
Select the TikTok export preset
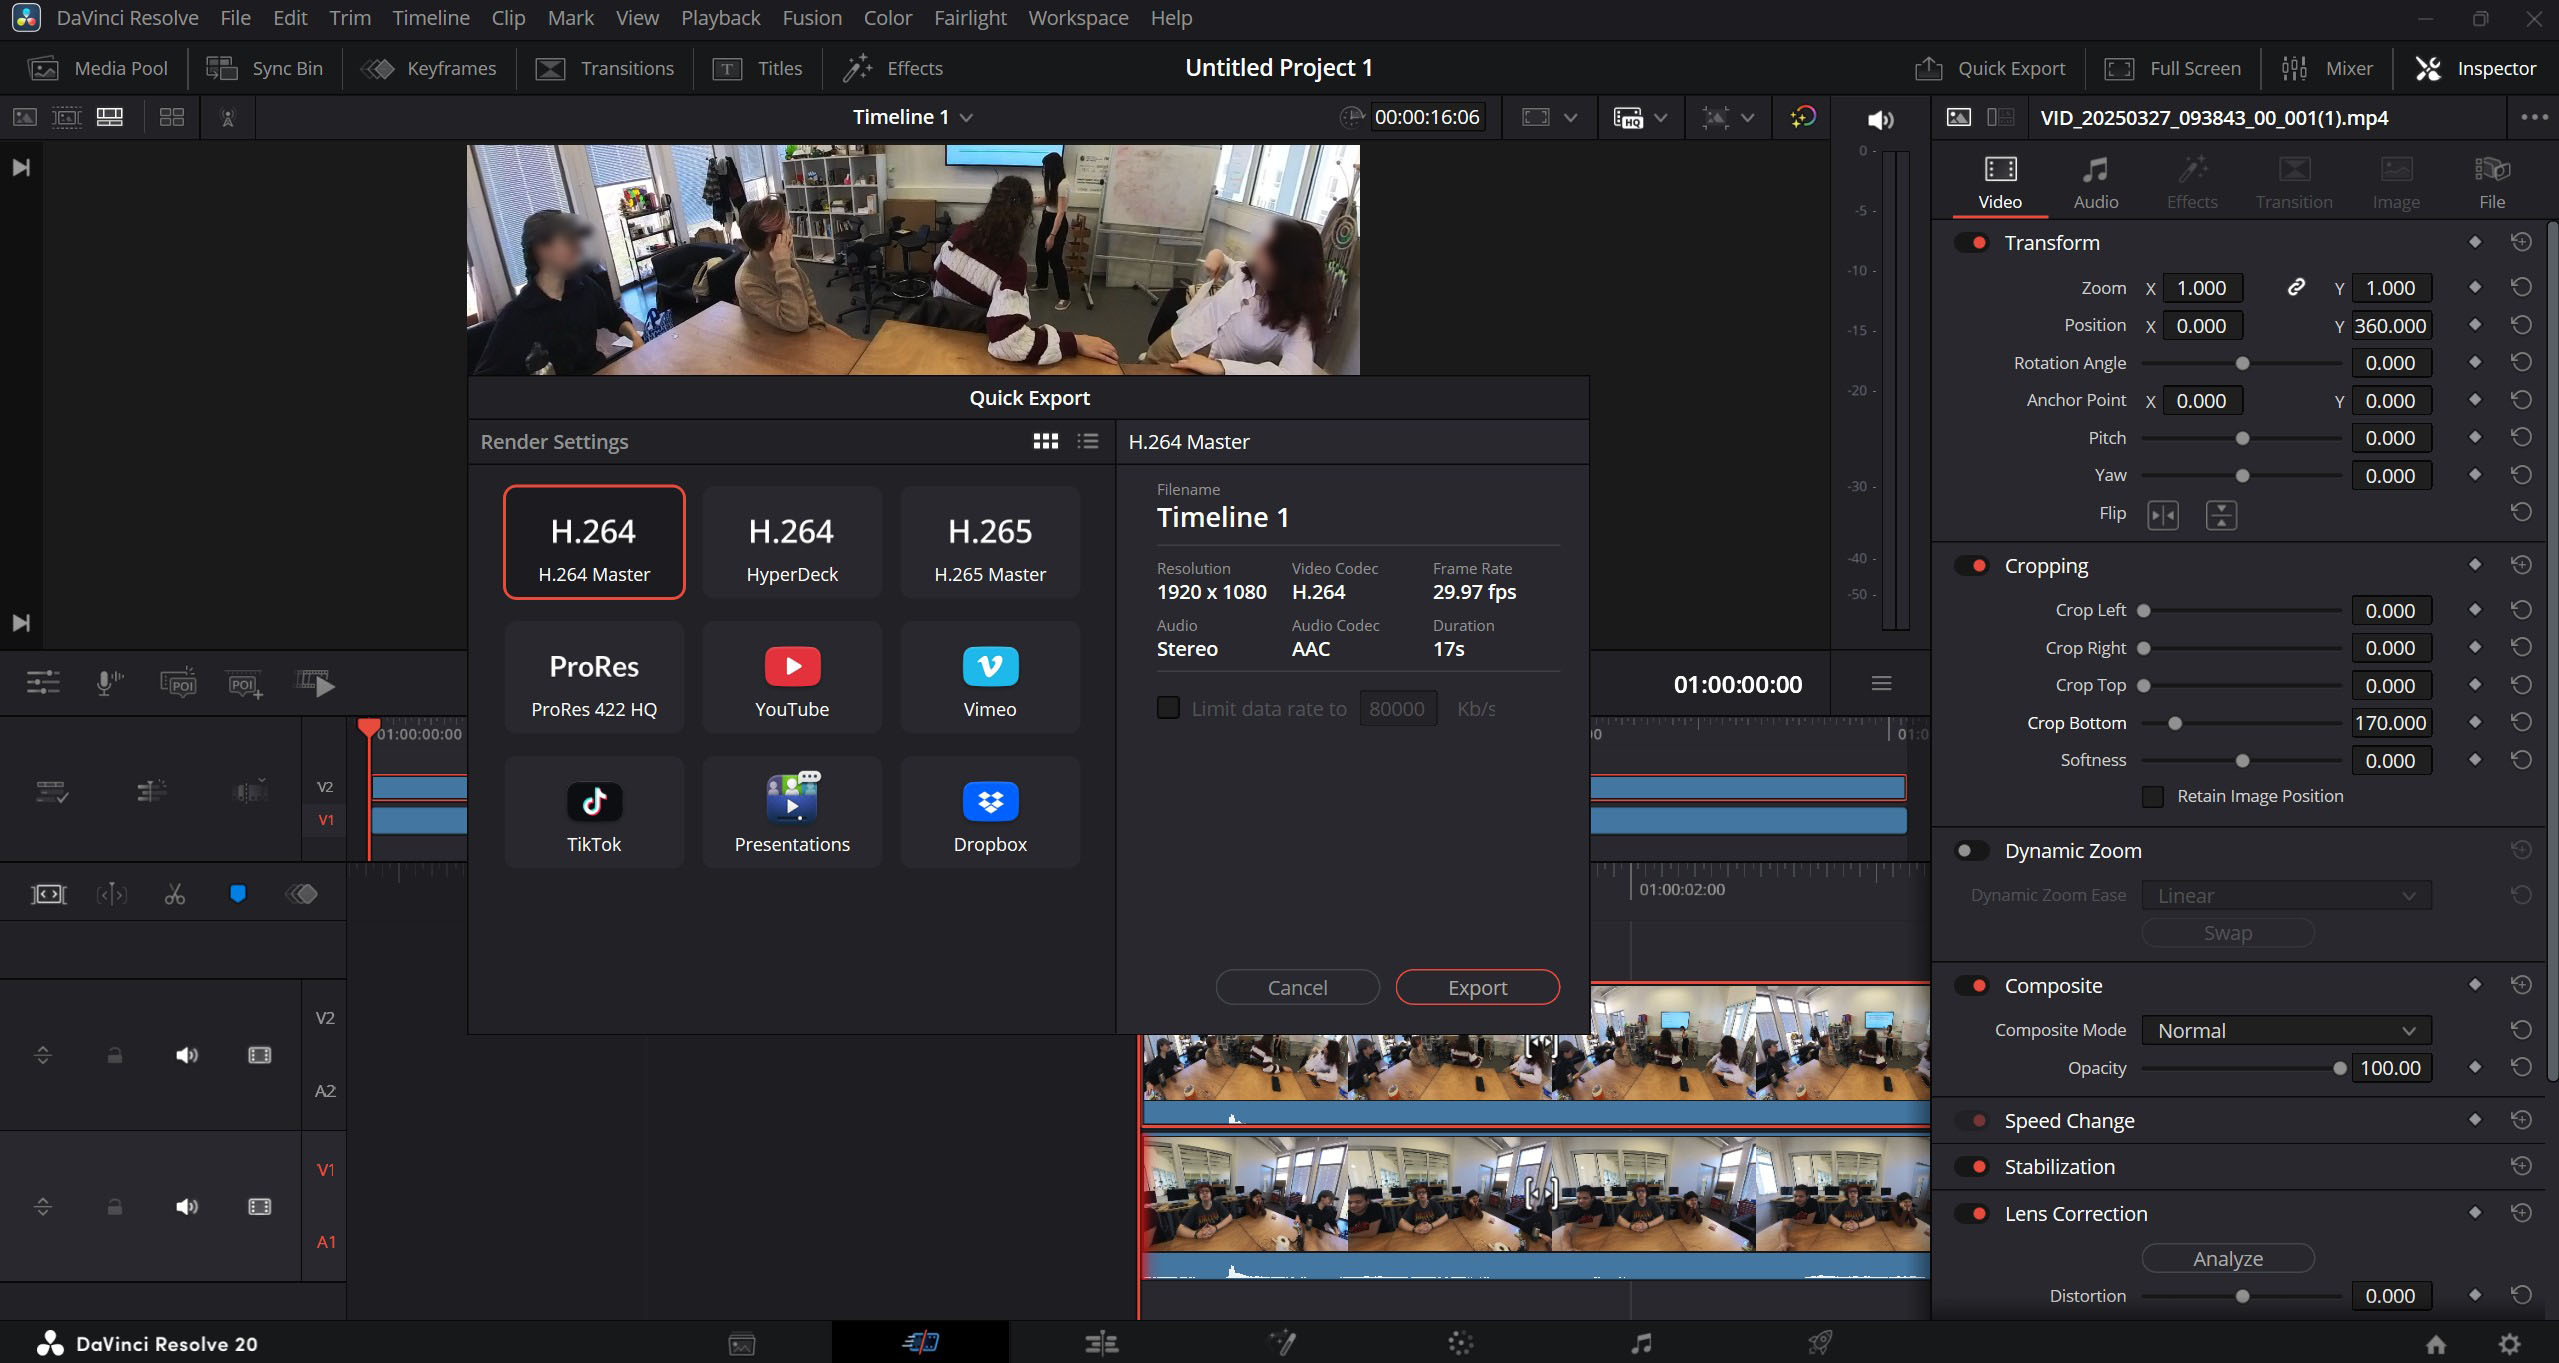point(594,813)
